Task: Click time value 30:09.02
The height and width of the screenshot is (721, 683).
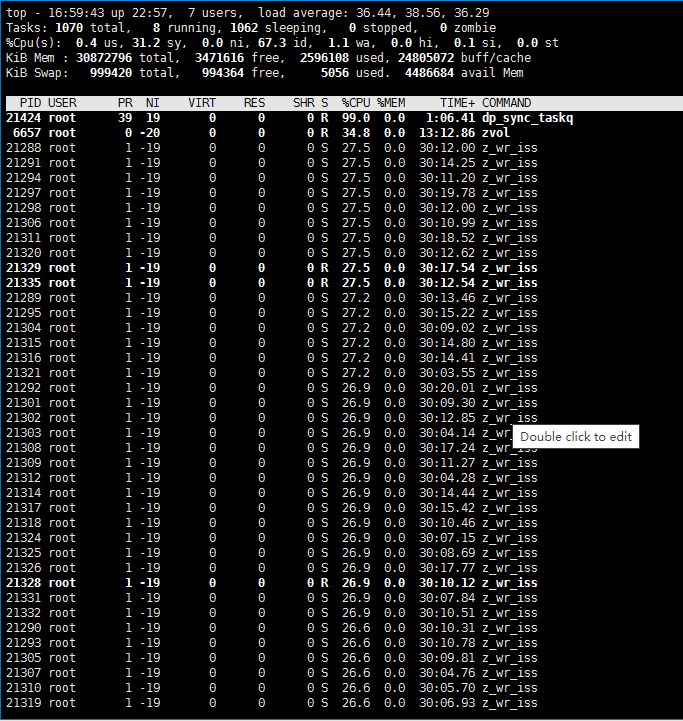Action: (447, 328)
